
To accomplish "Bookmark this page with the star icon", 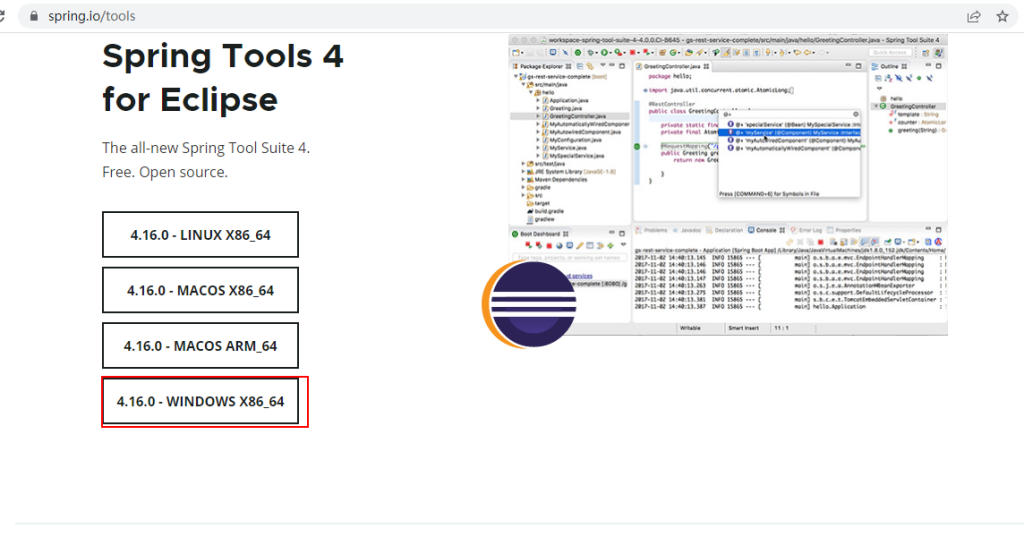I will click(x=1002, y=16).
